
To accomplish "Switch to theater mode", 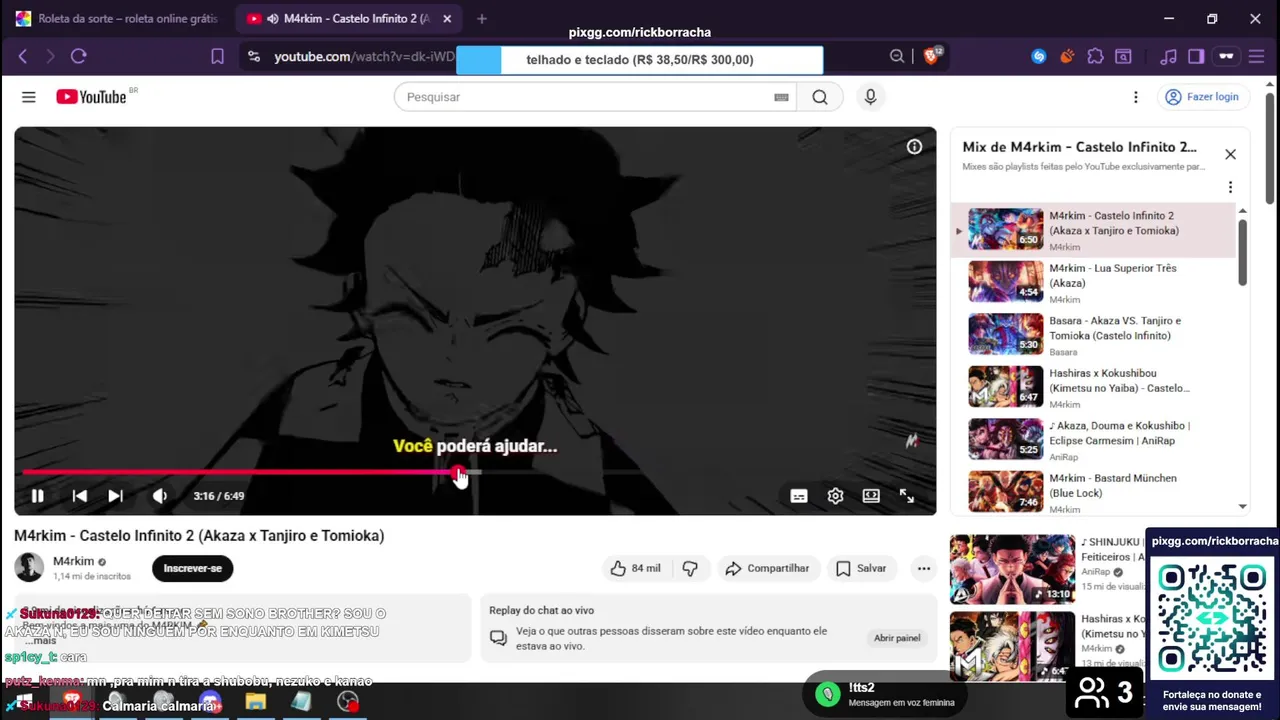I will coord(871,496).
